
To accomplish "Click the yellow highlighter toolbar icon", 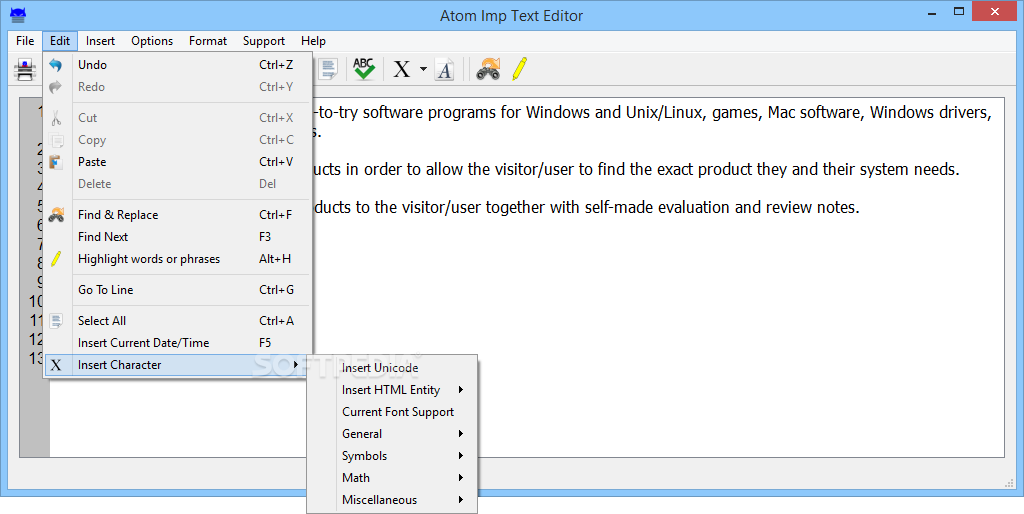I will click(520, 69).
